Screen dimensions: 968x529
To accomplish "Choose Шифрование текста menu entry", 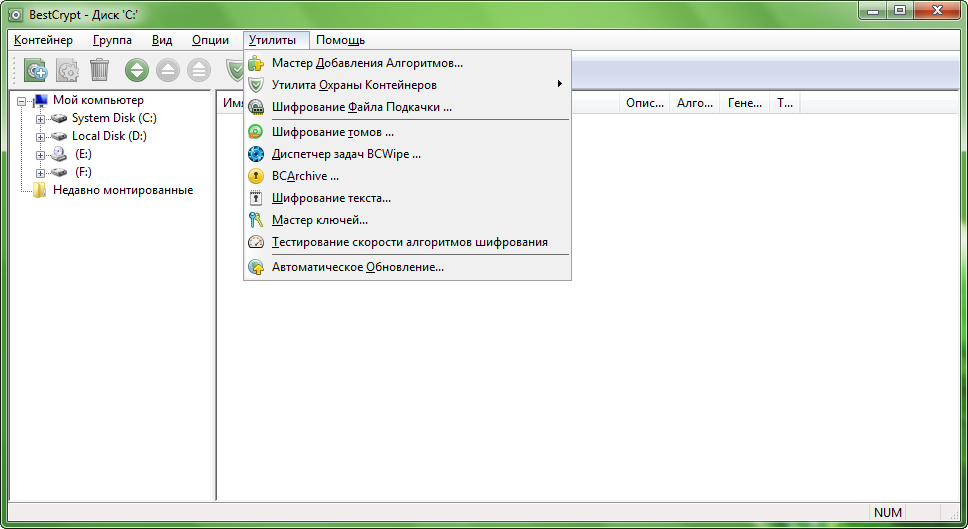I will click(x=407, y=198).
